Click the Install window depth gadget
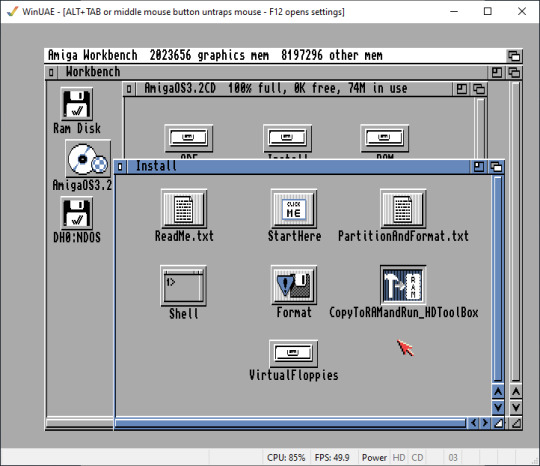540x466 pixels. click(x=496, y=167)
